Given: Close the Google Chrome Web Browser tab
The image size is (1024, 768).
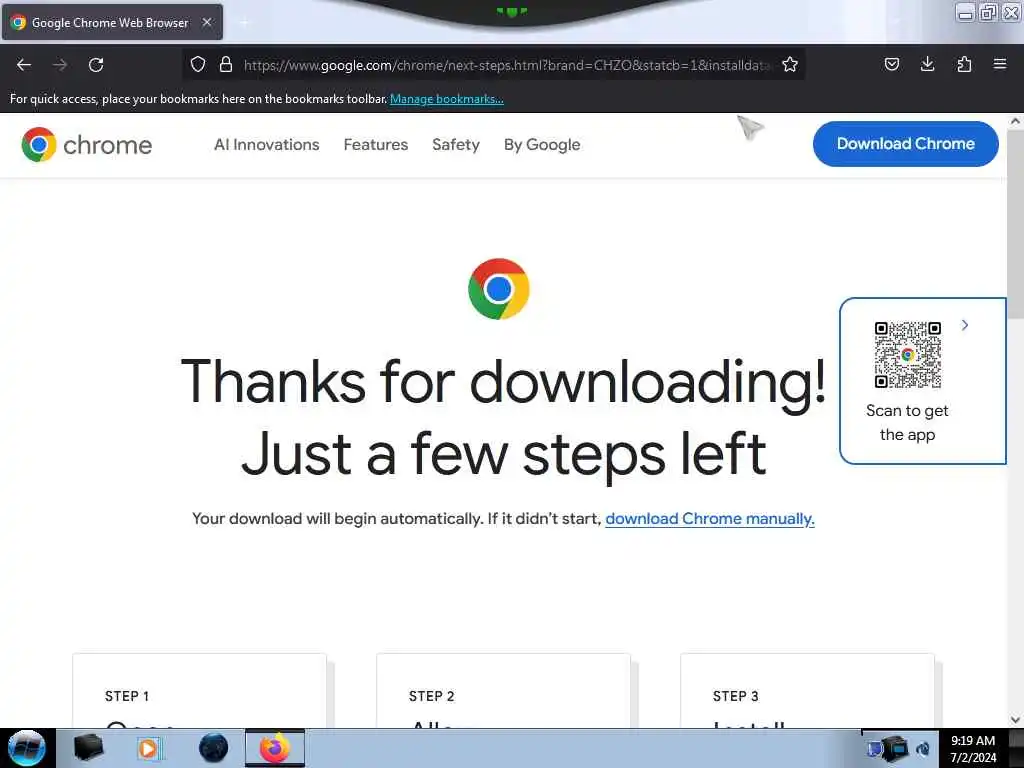Looking at the screenshot, I should [207, 22].
